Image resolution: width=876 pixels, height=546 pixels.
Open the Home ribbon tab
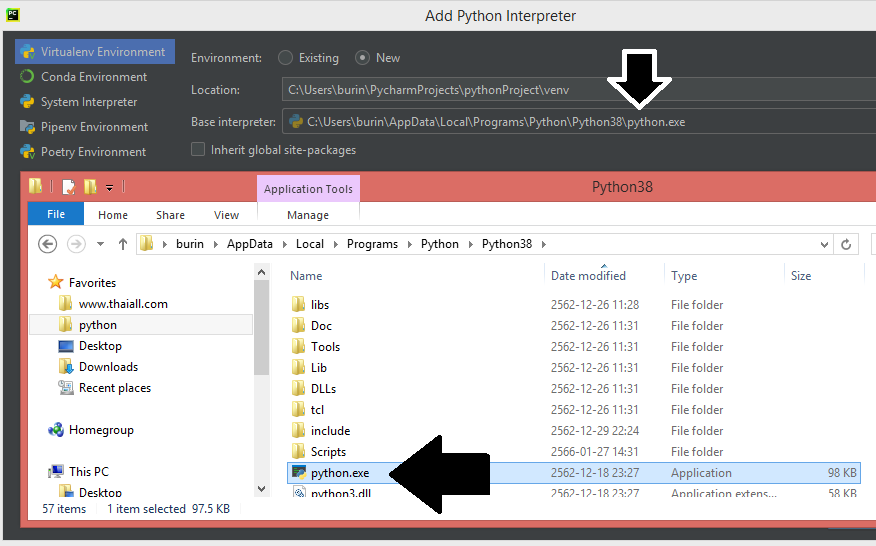[113, 215]
